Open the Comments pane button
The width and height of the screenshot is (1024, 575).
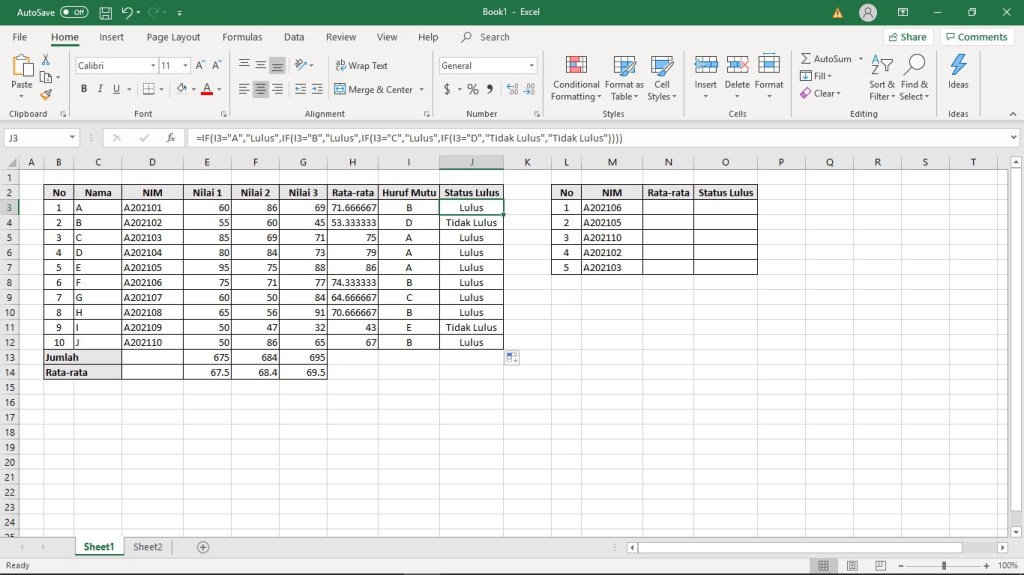(x=976, y=37)
